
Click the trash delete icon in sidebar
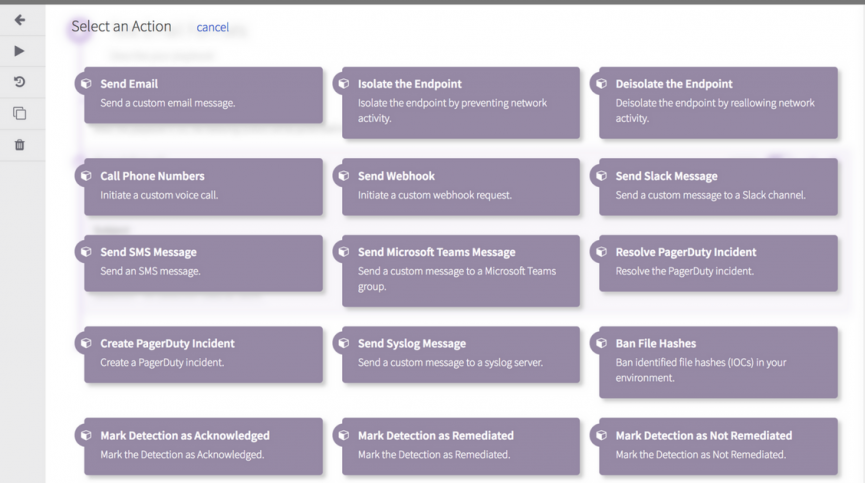(x=19, y=145)
